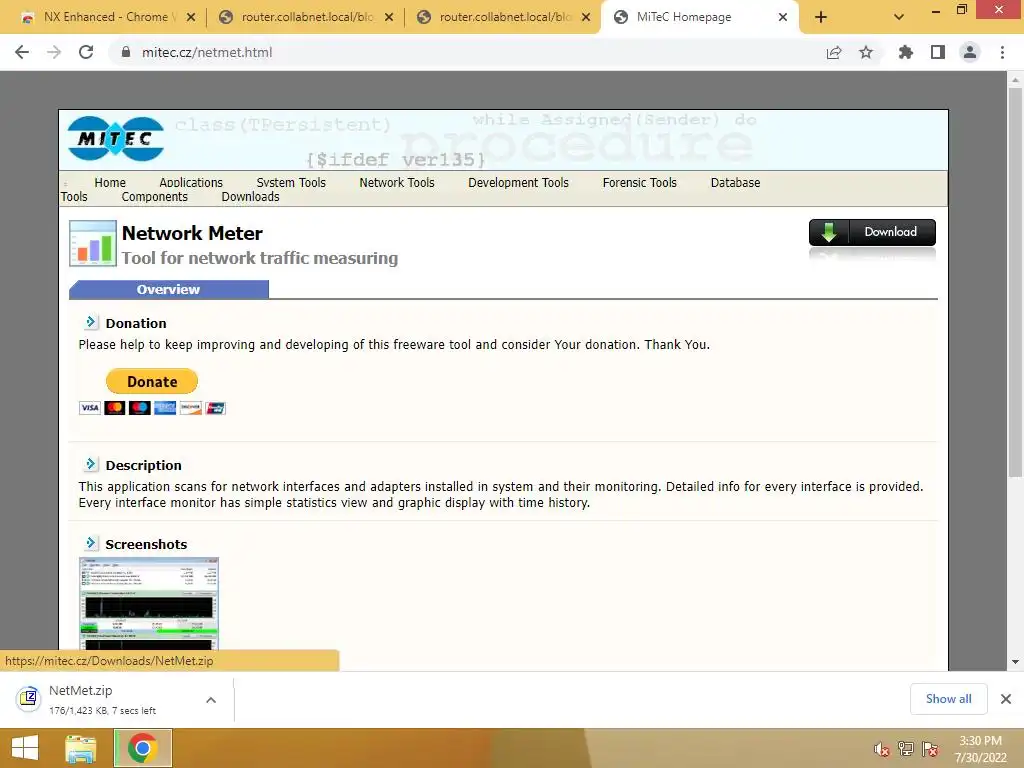Screen dimensions: 1024x768
Task: Open the Extensions puzzle icon
Action: pyautogui.click(x=906, y=52)
